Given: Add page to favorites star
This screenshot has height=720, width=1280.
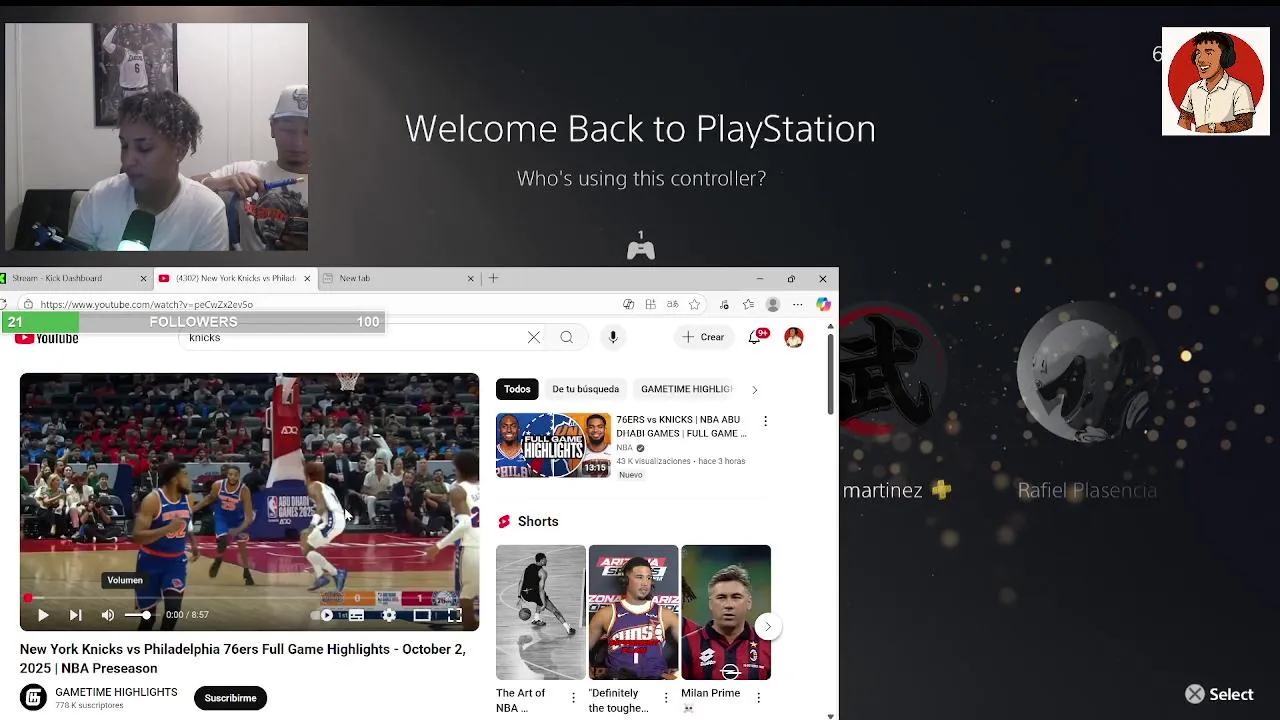Looking at the screenshot, I should pos(694,304).
